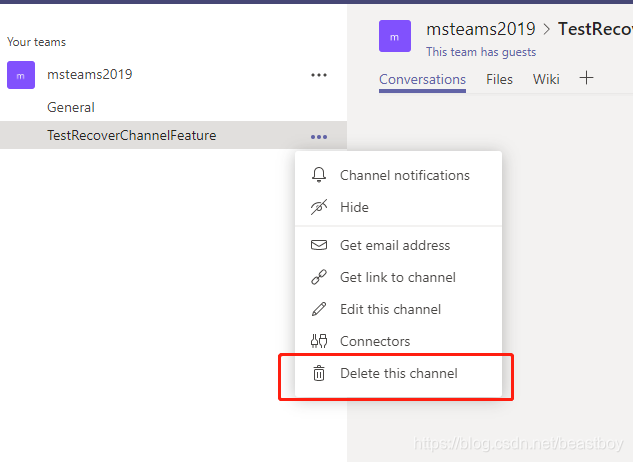Click the Connectors plug icon
Image resolution: width=633 pixels, height=462 pixels.
click(x=319, y=341)
